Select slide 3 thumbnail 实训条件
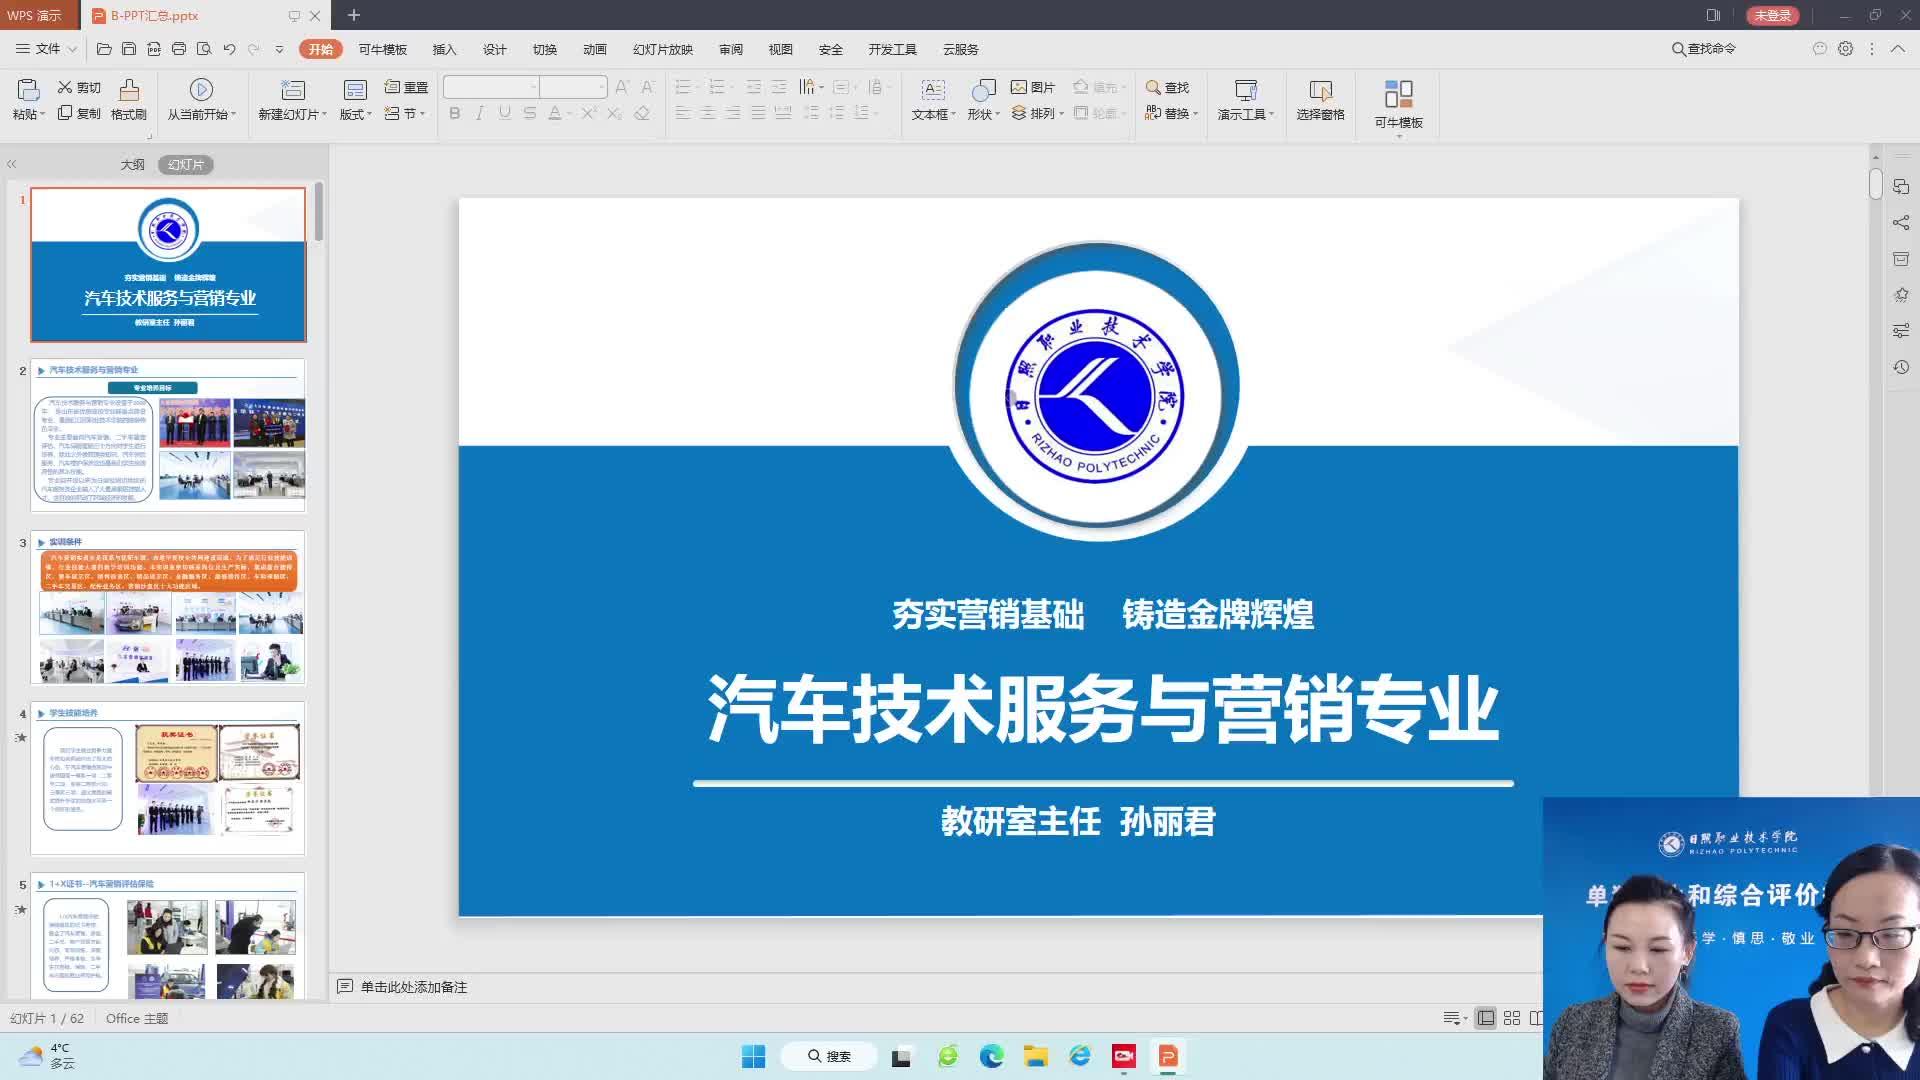The width and height of the screenshot is (1920, 1080). click(x=168, y=608)
